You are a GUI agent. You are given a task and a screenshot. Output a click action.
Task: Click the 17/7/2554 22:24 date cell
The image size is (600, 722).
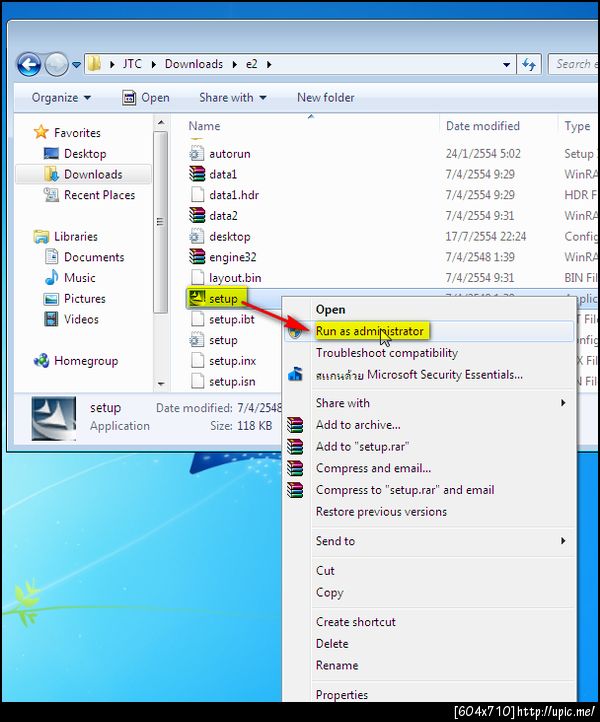[x=486, y=237]
